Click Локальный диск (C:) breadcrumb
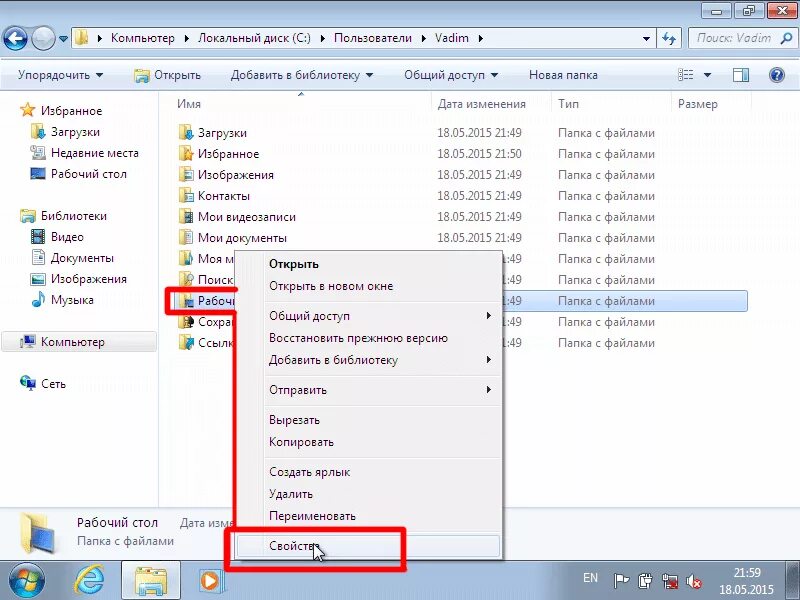Screen dimensions: 800x600 coord(254,38)
